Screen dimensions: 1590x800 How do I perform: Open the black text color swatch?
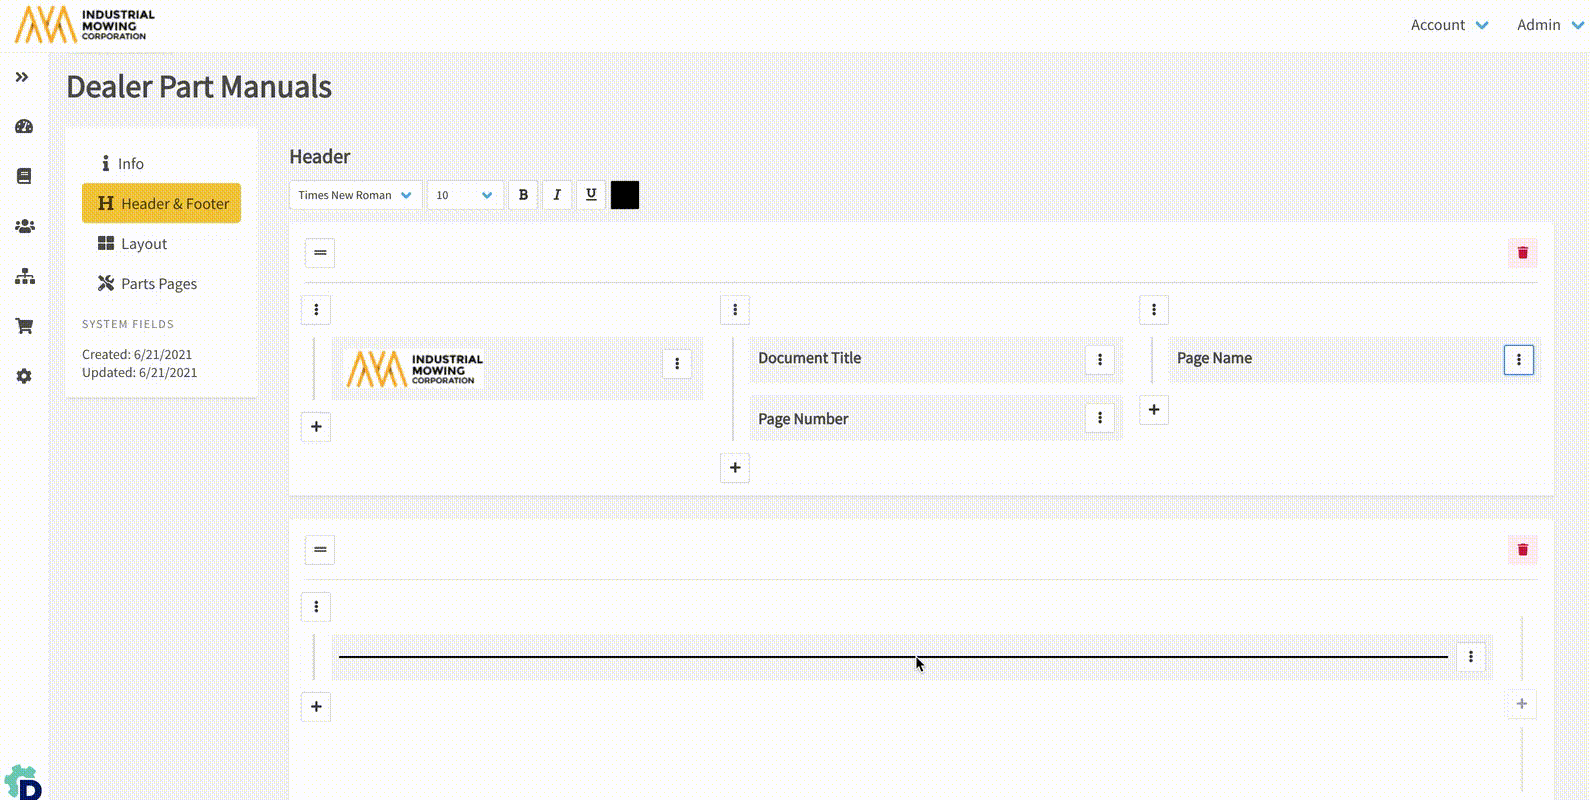pos(625,195)
